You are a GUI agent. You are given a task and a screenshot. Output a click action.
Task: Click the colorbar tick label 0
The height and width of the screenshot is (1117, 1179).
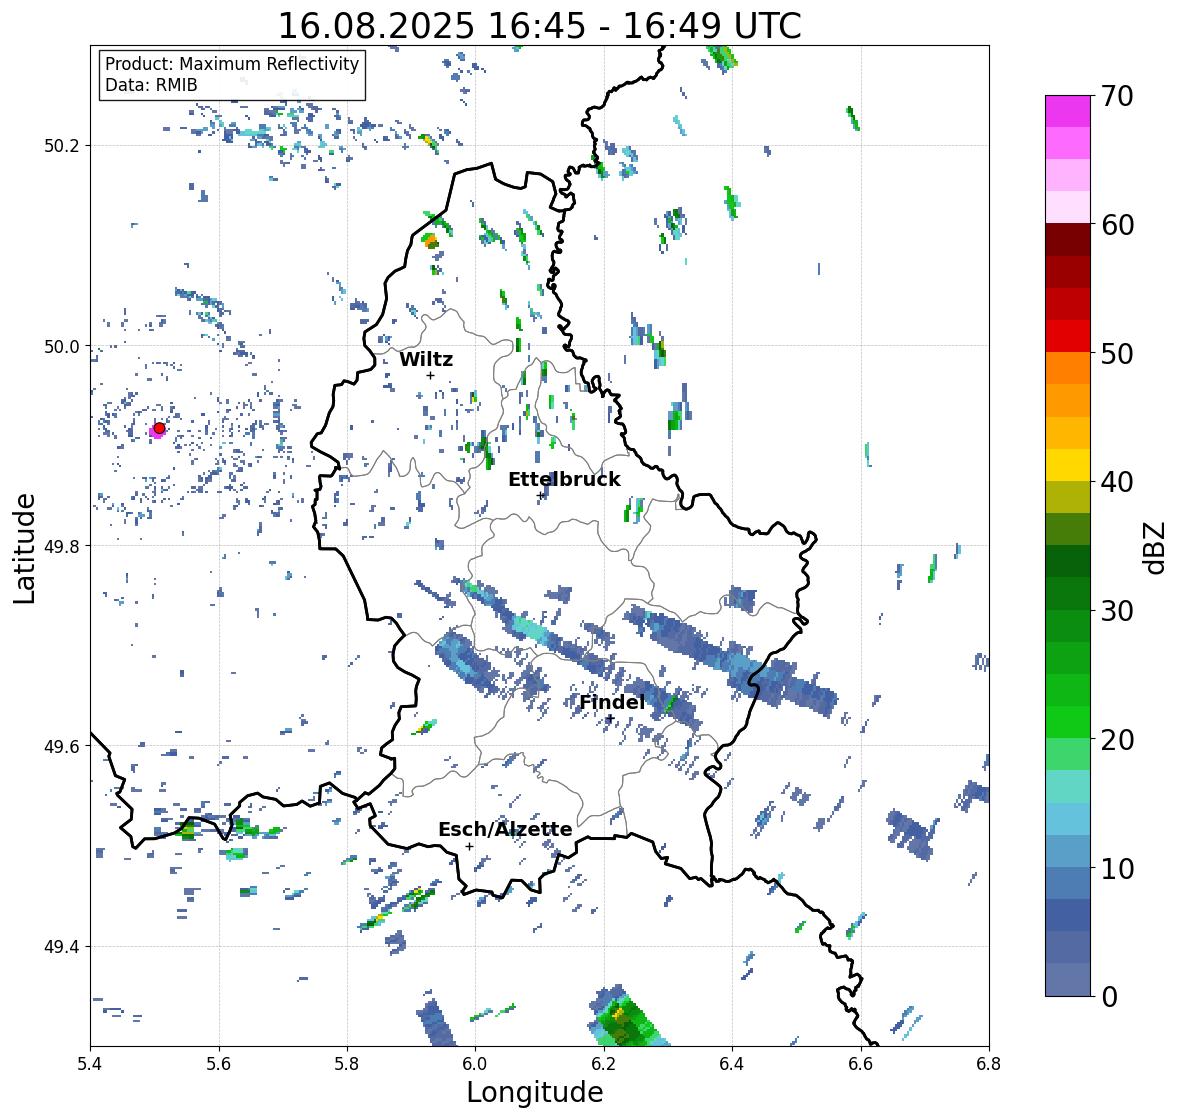pos(1109,997)
